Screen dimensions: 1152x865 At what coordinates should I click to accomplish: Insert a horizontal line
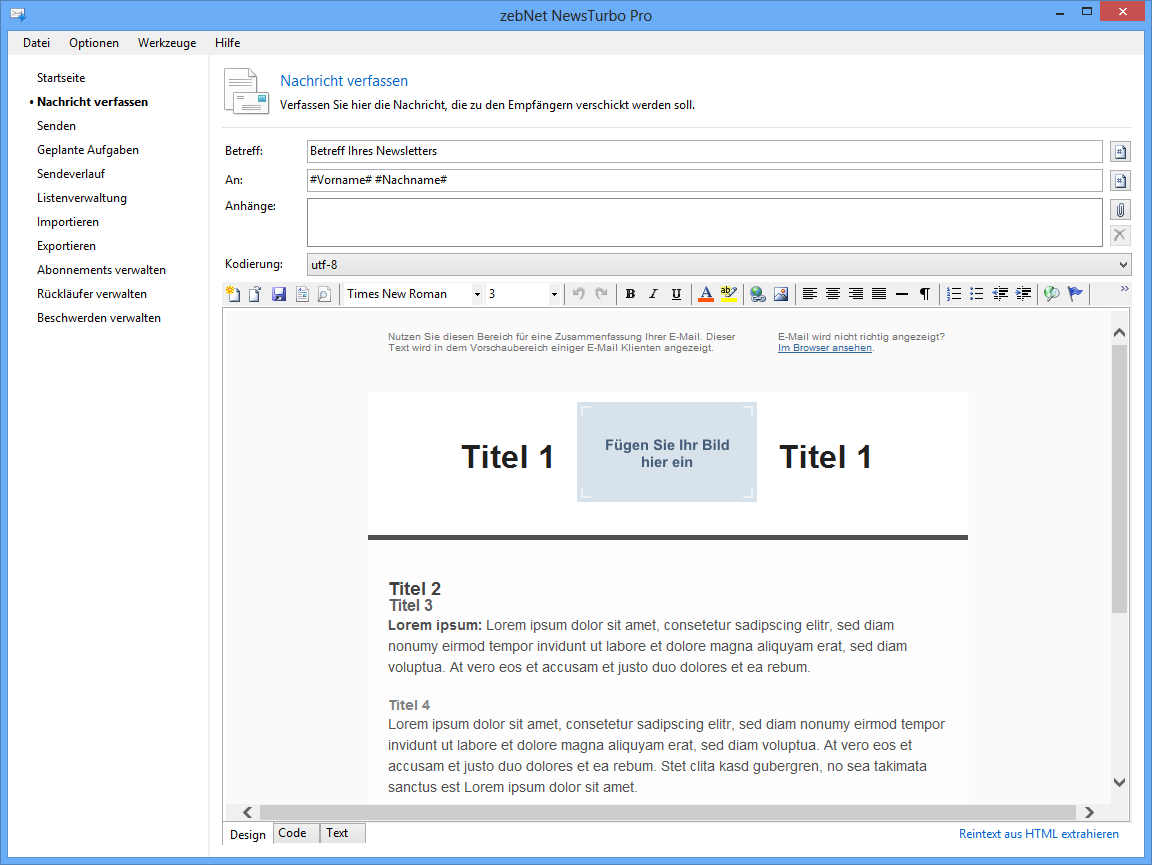(x=902, y=294)
